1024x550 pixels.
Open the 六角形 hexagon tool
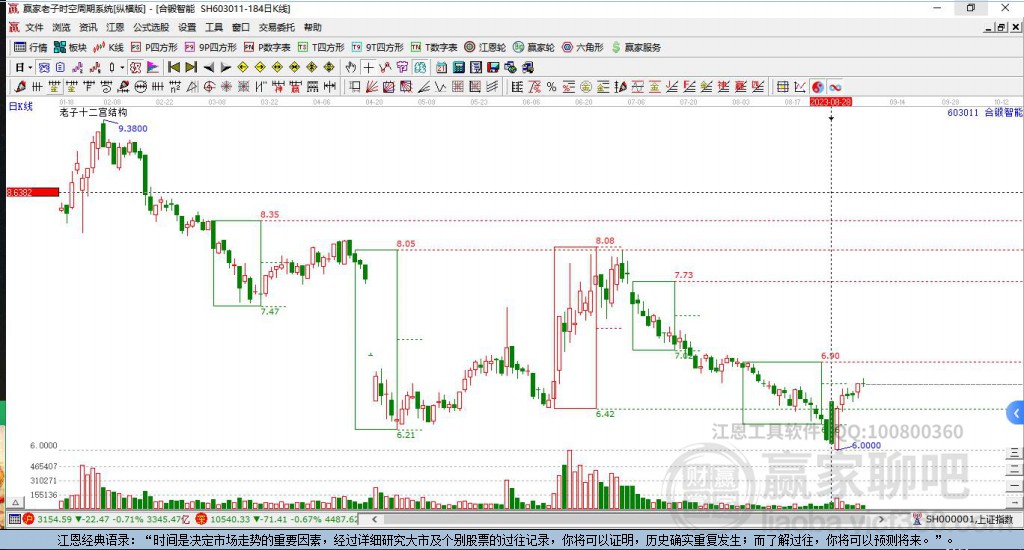[583, 47]
